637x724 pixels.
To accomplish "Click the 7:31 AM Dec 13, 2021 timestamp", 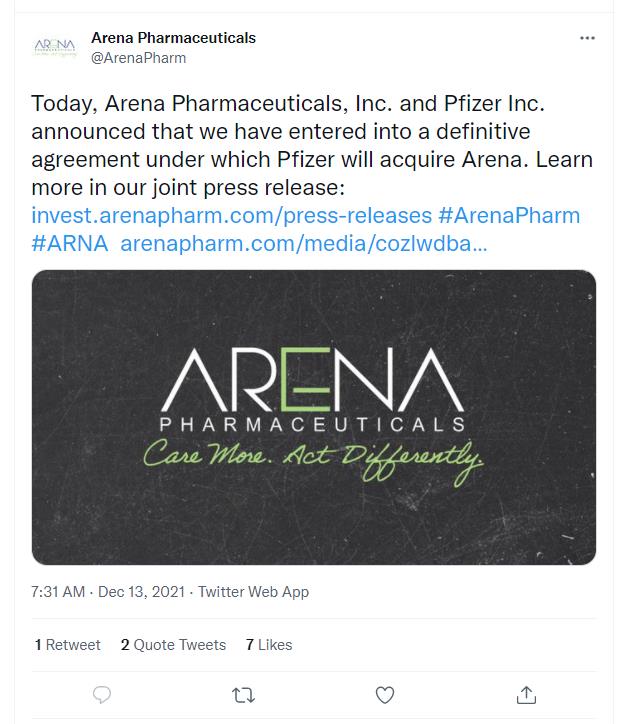I will click(x=109, y=592).
